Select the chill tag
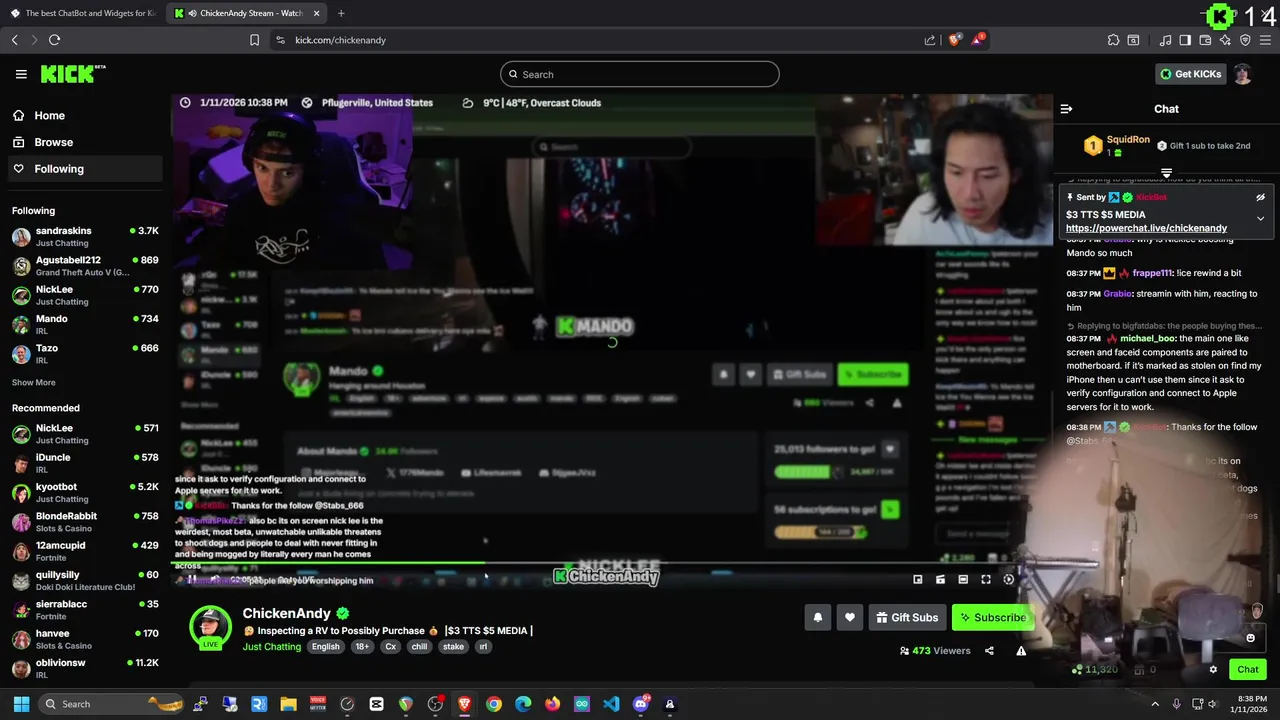 coord(419,647)
